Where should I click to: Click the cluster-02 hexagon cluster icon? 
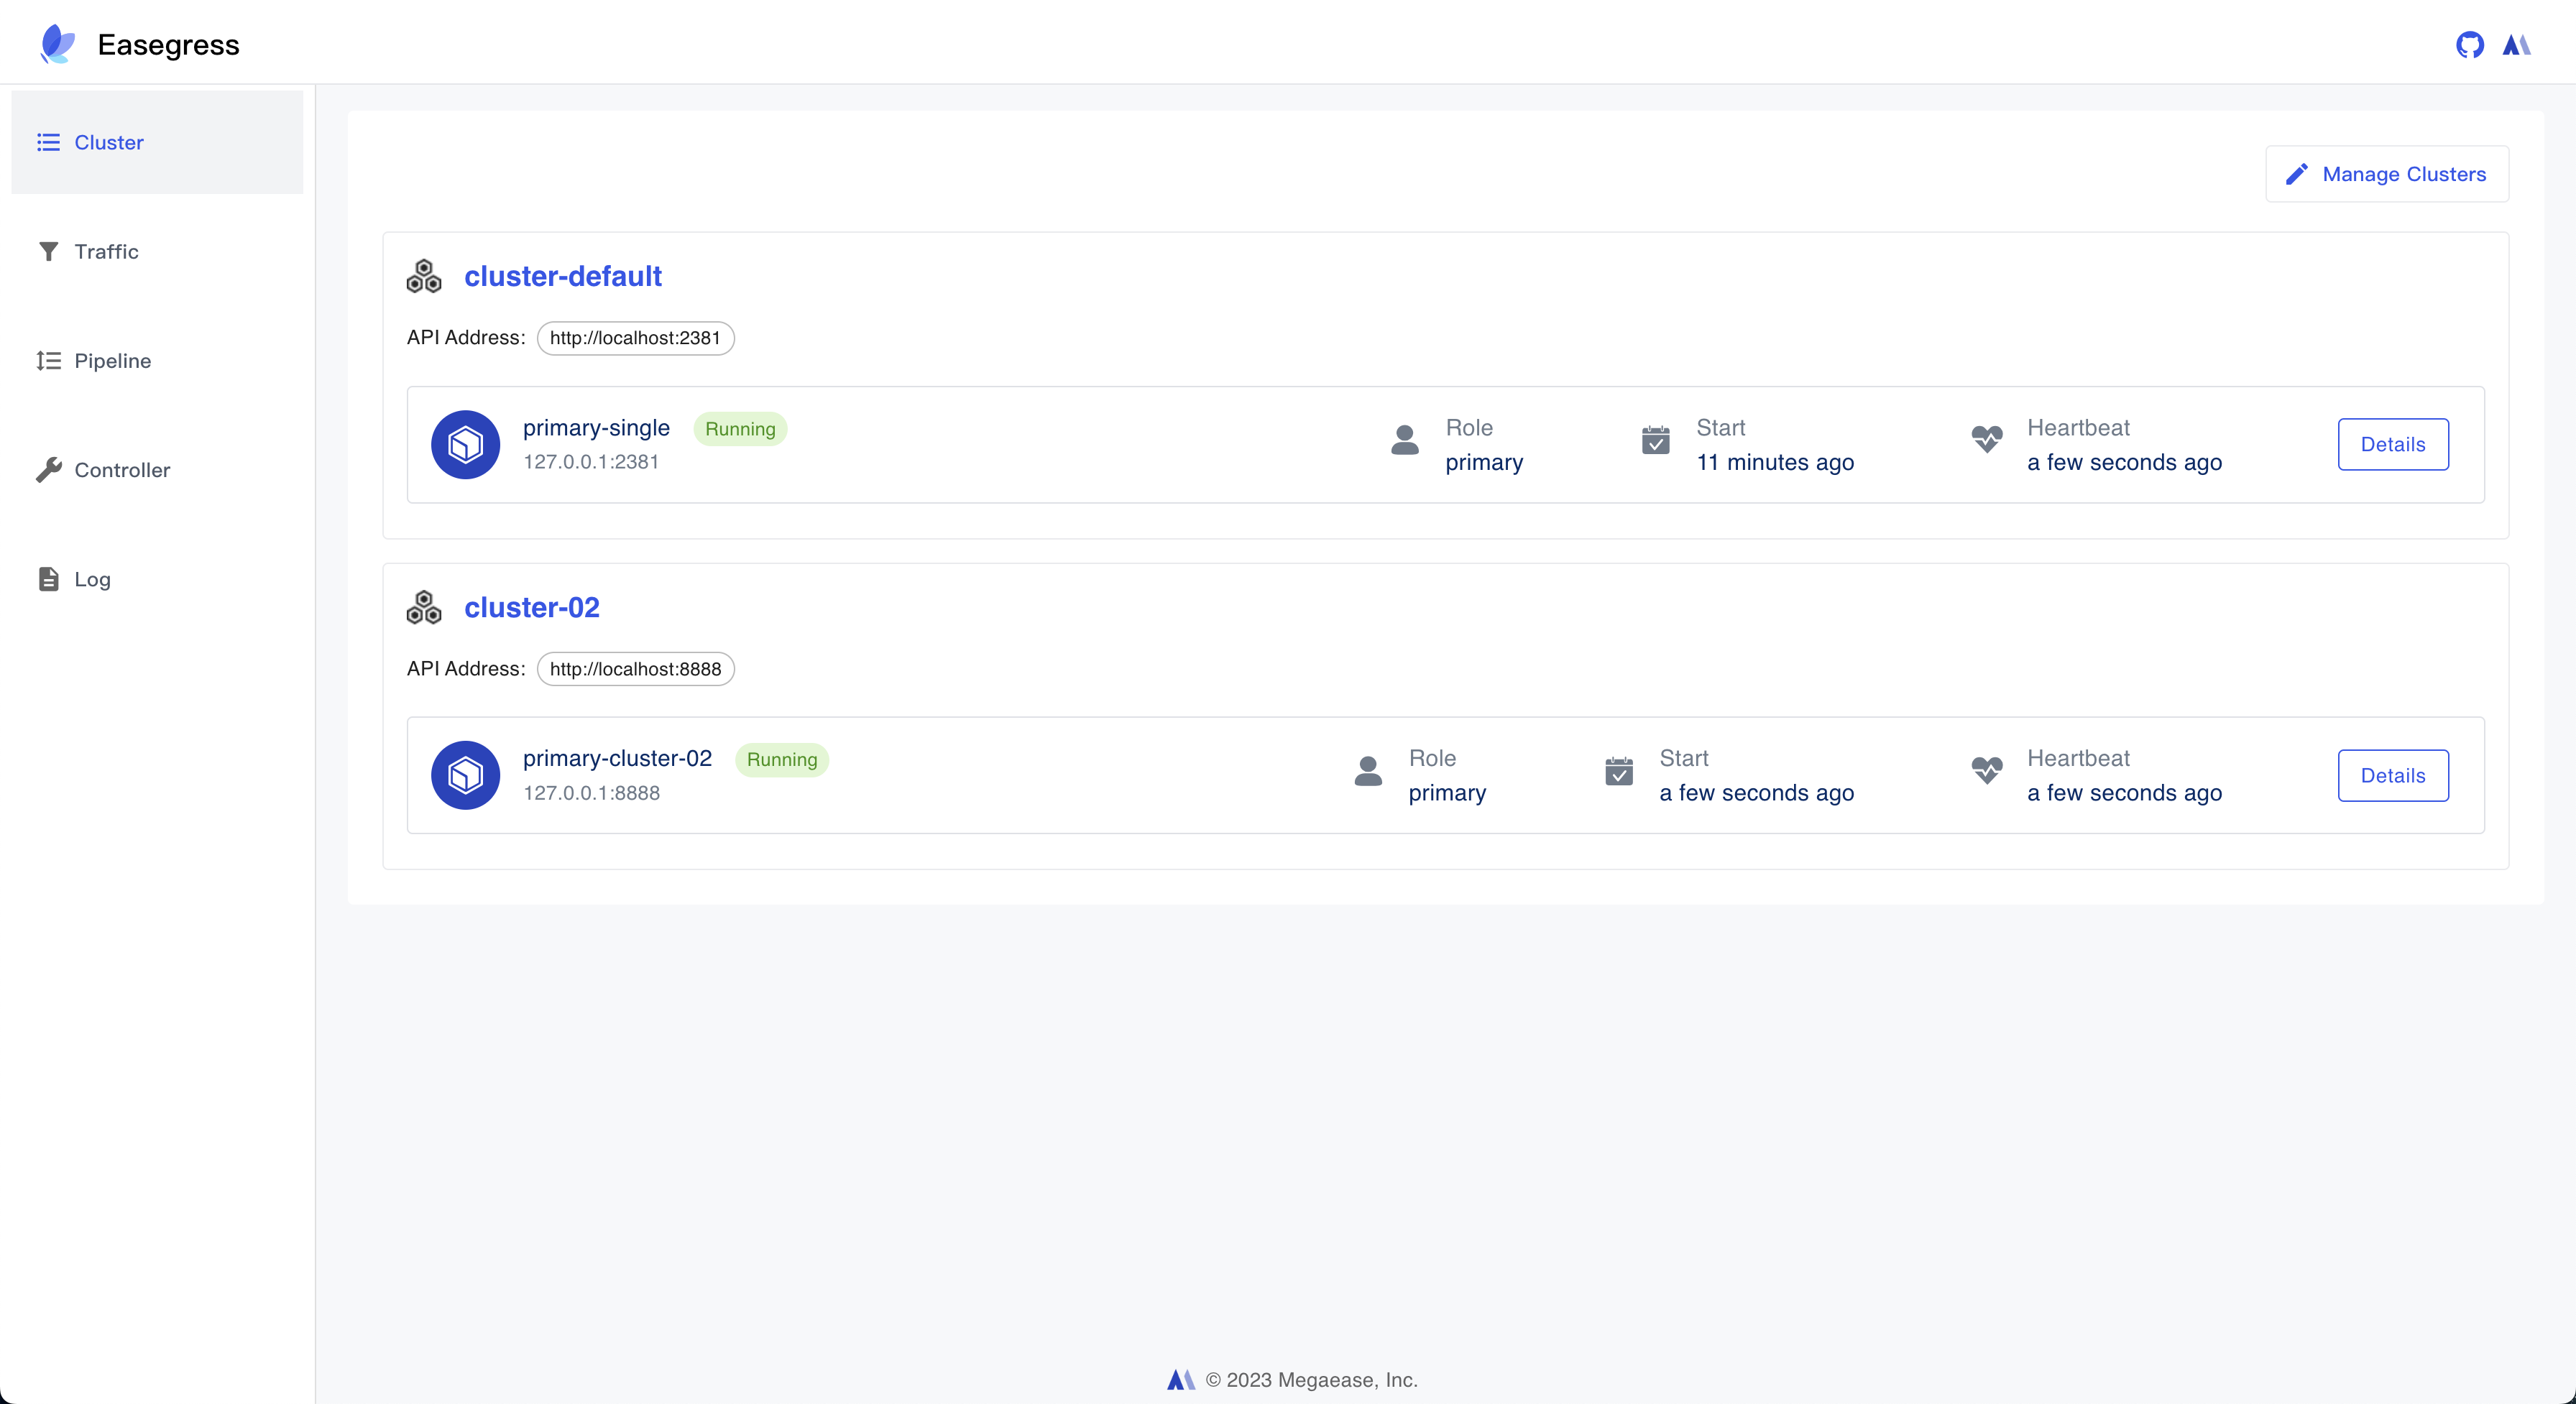click(424, 607)
